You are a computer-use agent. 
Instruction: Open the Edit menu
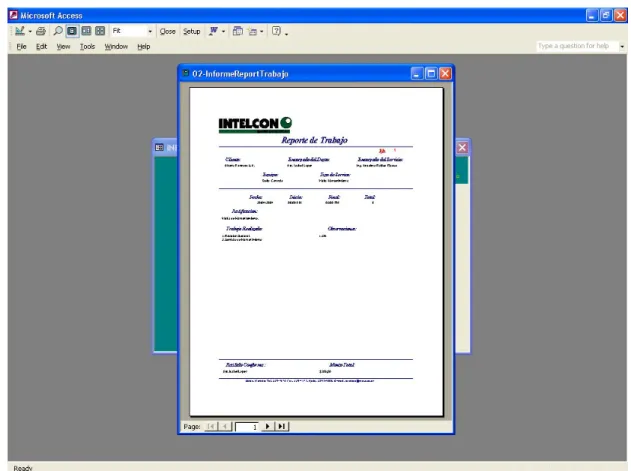pos(41,47)
